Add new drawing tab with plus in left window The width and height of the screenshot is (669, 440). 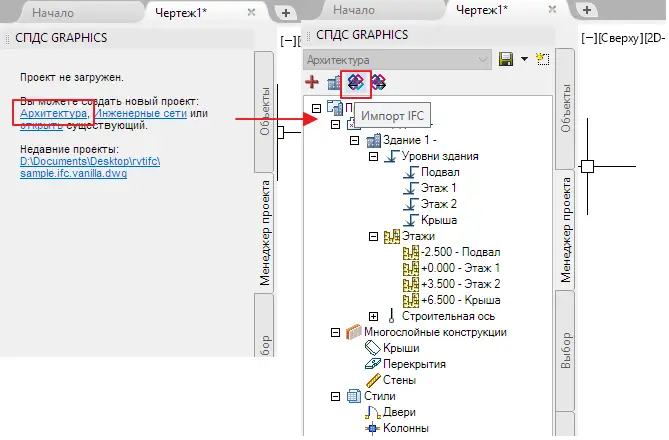[286, 13]
